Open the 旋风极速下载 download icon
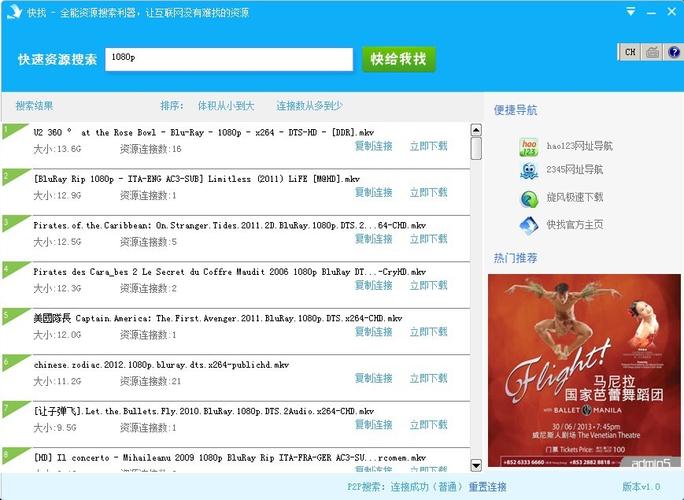Image resolution: width=684 pixels, height=500 pixels. pos(529,198)
